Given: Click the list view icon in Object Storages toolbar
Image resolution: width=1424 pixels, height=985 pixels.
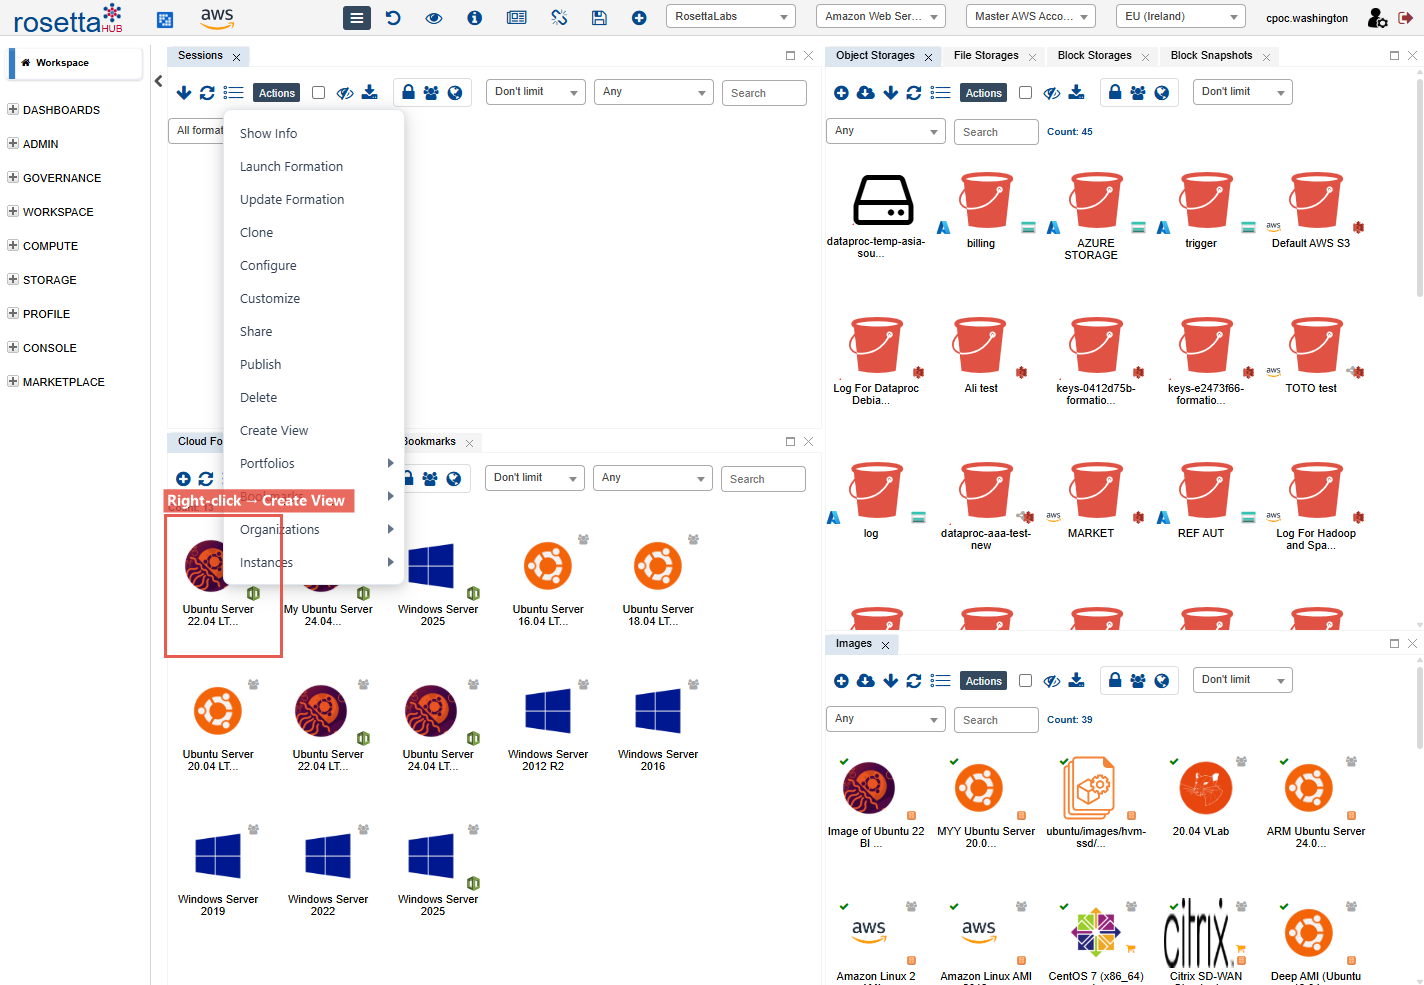Looking at the screenshot, I should point(940,93).
